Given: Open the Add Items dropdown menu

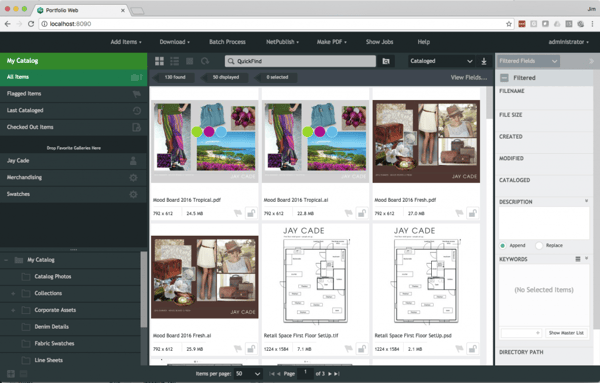Looking at the screenshot, I should tap(126, 42).
